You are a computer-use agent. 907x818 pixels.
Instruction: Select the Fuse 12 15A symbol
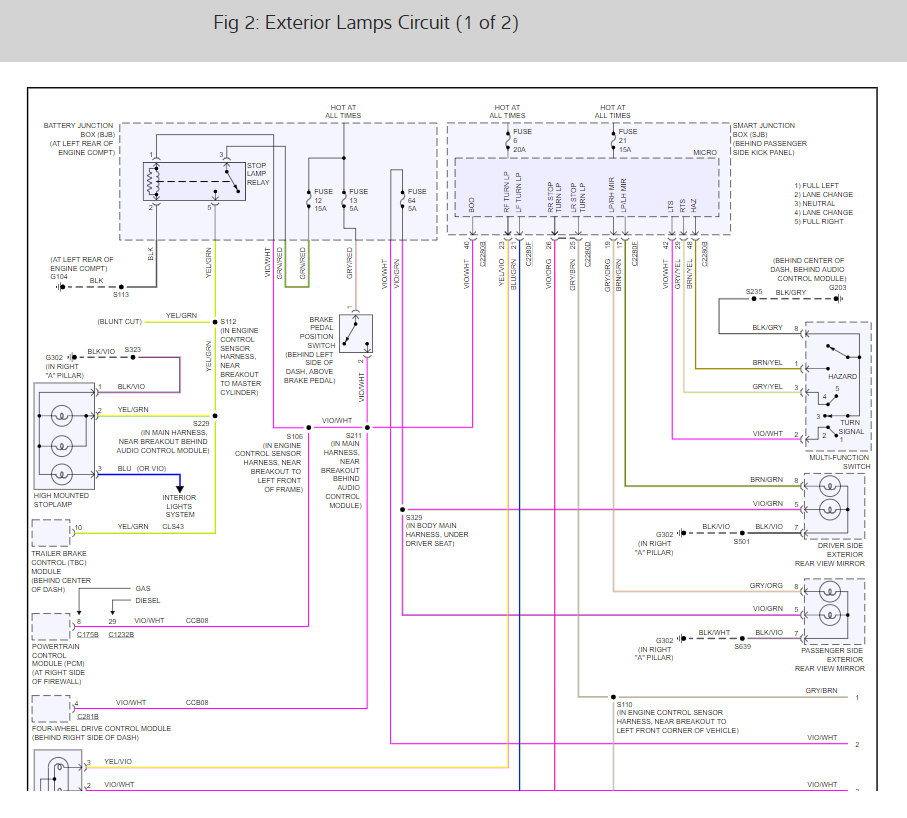(309, 200)
